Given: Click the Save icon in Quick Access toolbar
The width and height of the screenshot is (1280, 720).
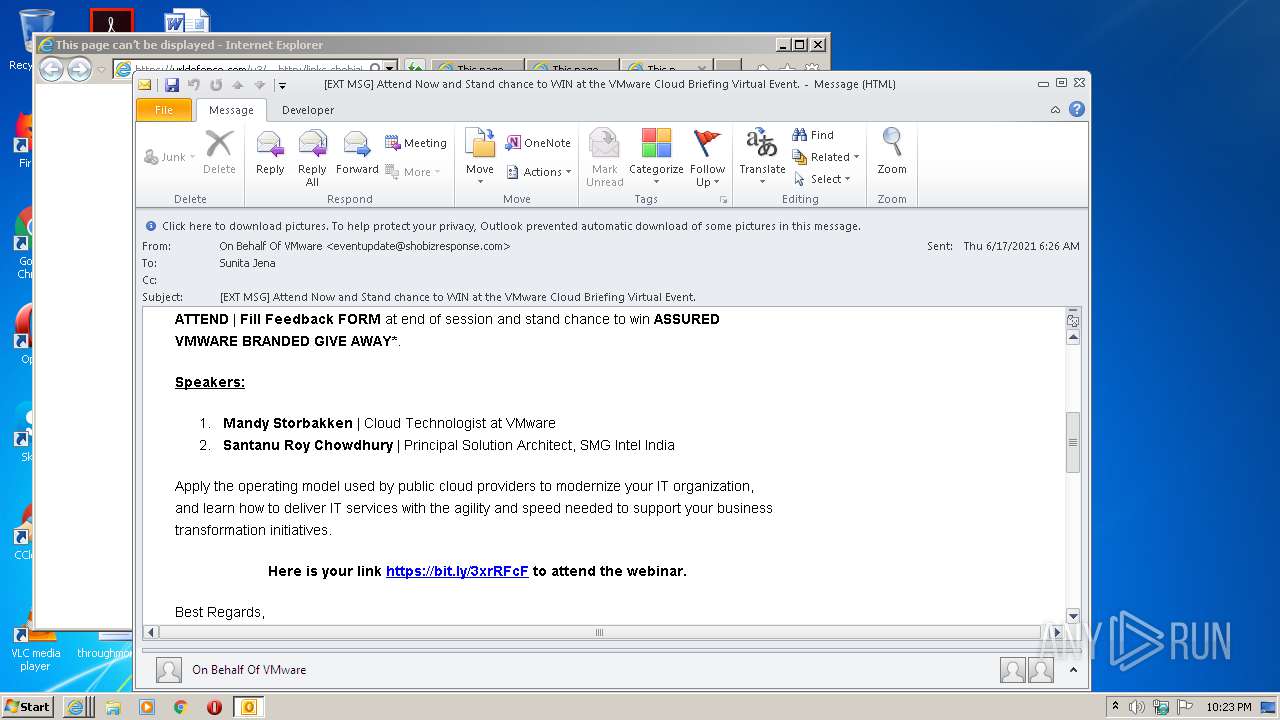Looking at the screenshot, I should pyautogui.click(x=172, y=85).
